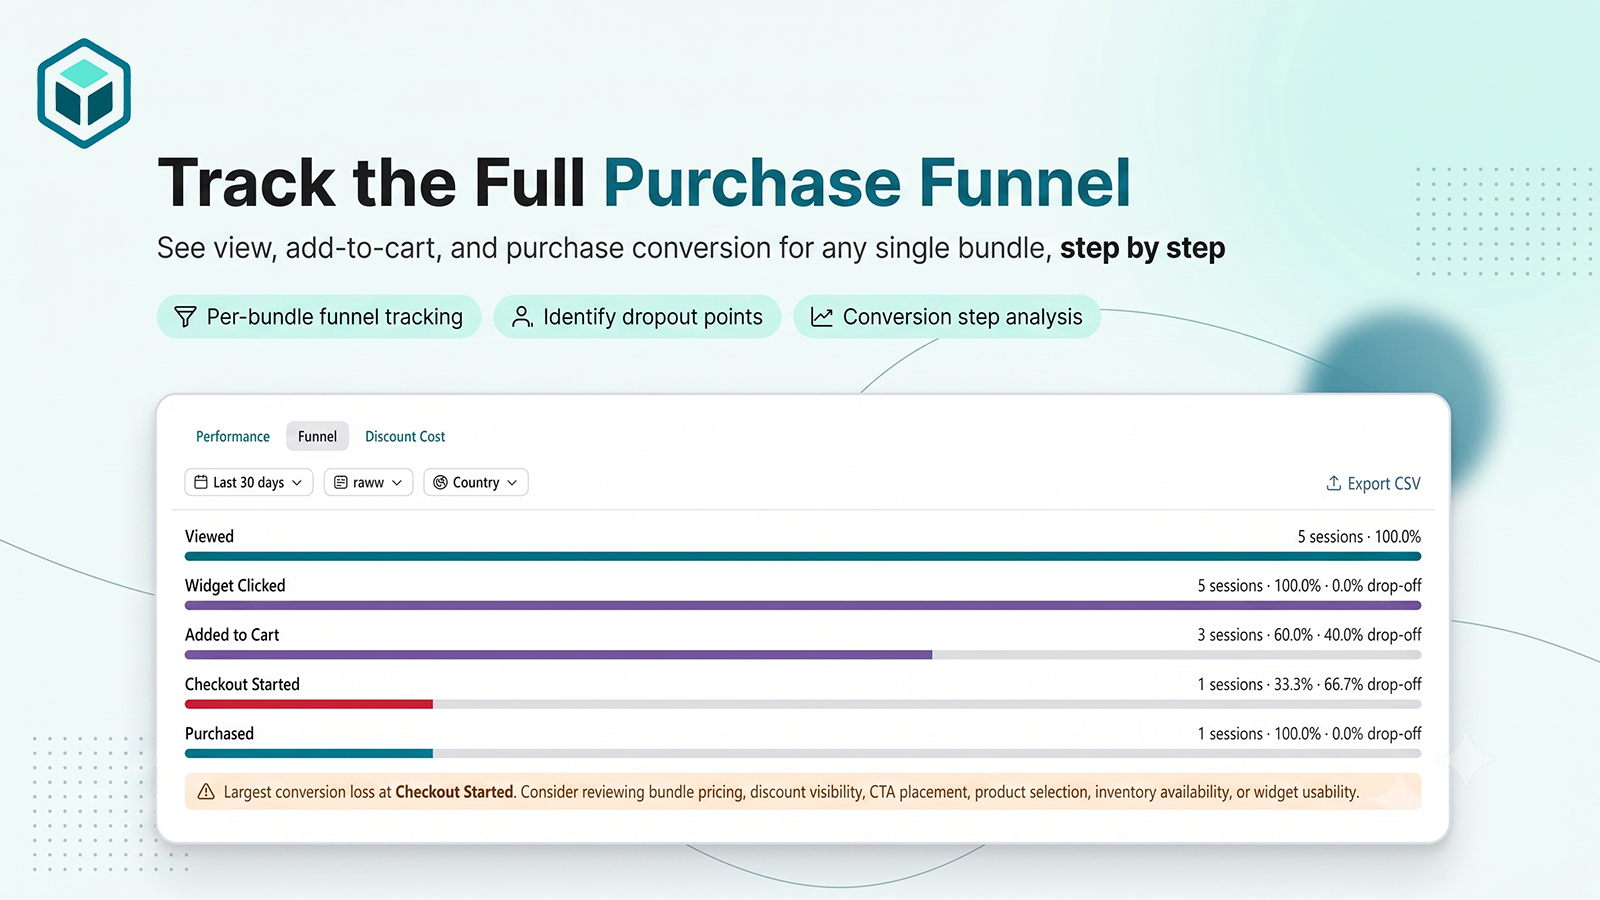This screenshot has height=900, width=1600.
Task: Click the chart icon in Conversion step analysis
Action: pyautogui.click(x=822, y=317)
